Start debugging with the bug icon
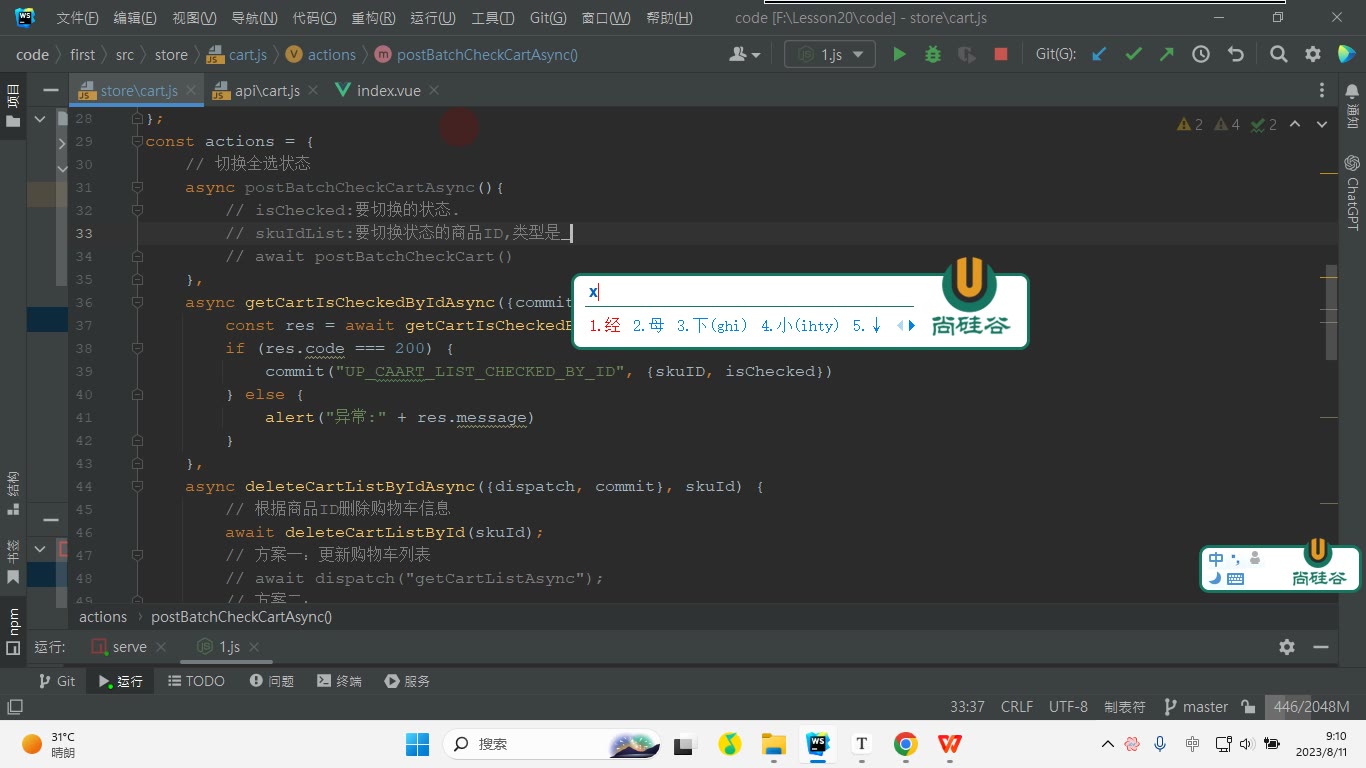Image resolution: width=1366 pixels, height=768 pixels. 933,54
